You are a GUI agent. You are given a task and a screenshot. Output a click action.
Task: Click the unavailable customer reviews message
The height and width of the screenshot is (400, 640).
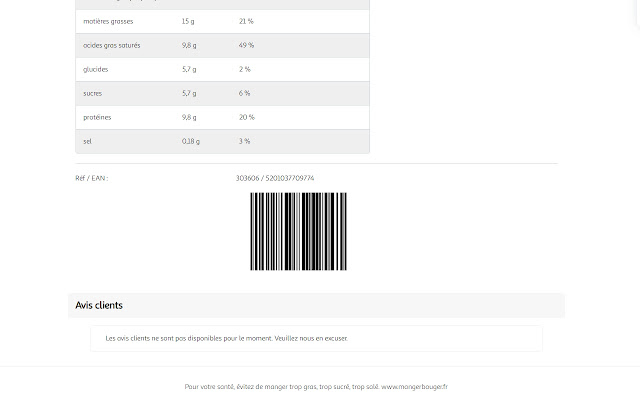coord(227,338)
